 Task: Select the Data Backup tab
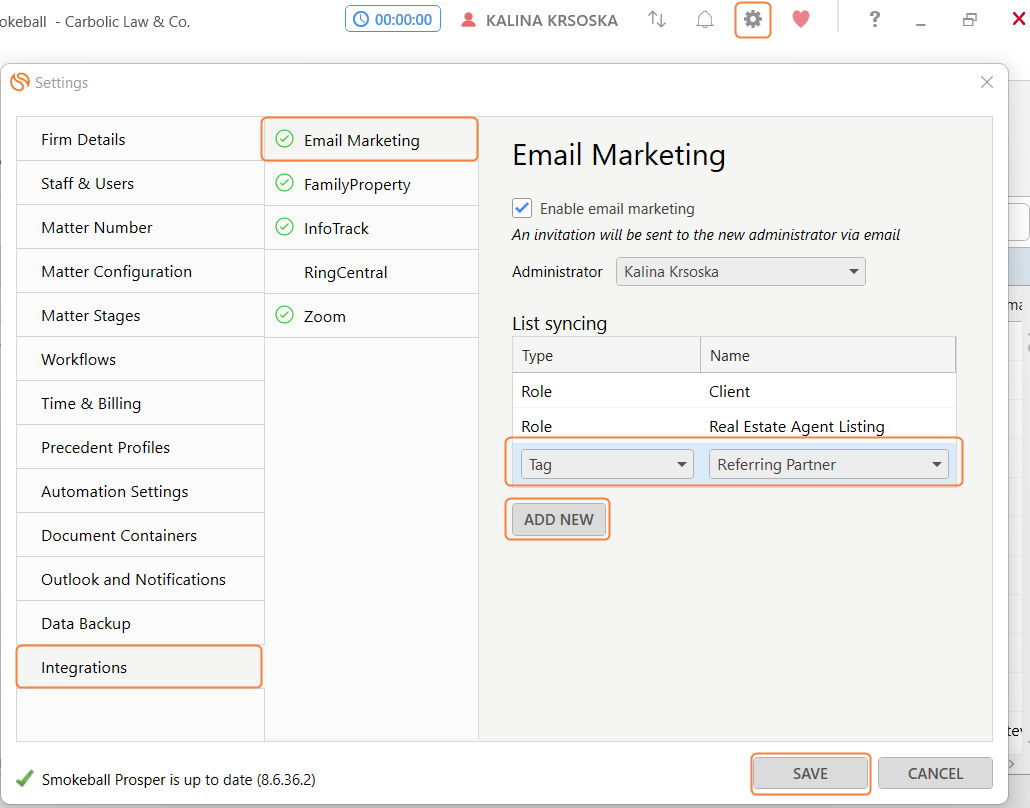(x=140, y=623)
